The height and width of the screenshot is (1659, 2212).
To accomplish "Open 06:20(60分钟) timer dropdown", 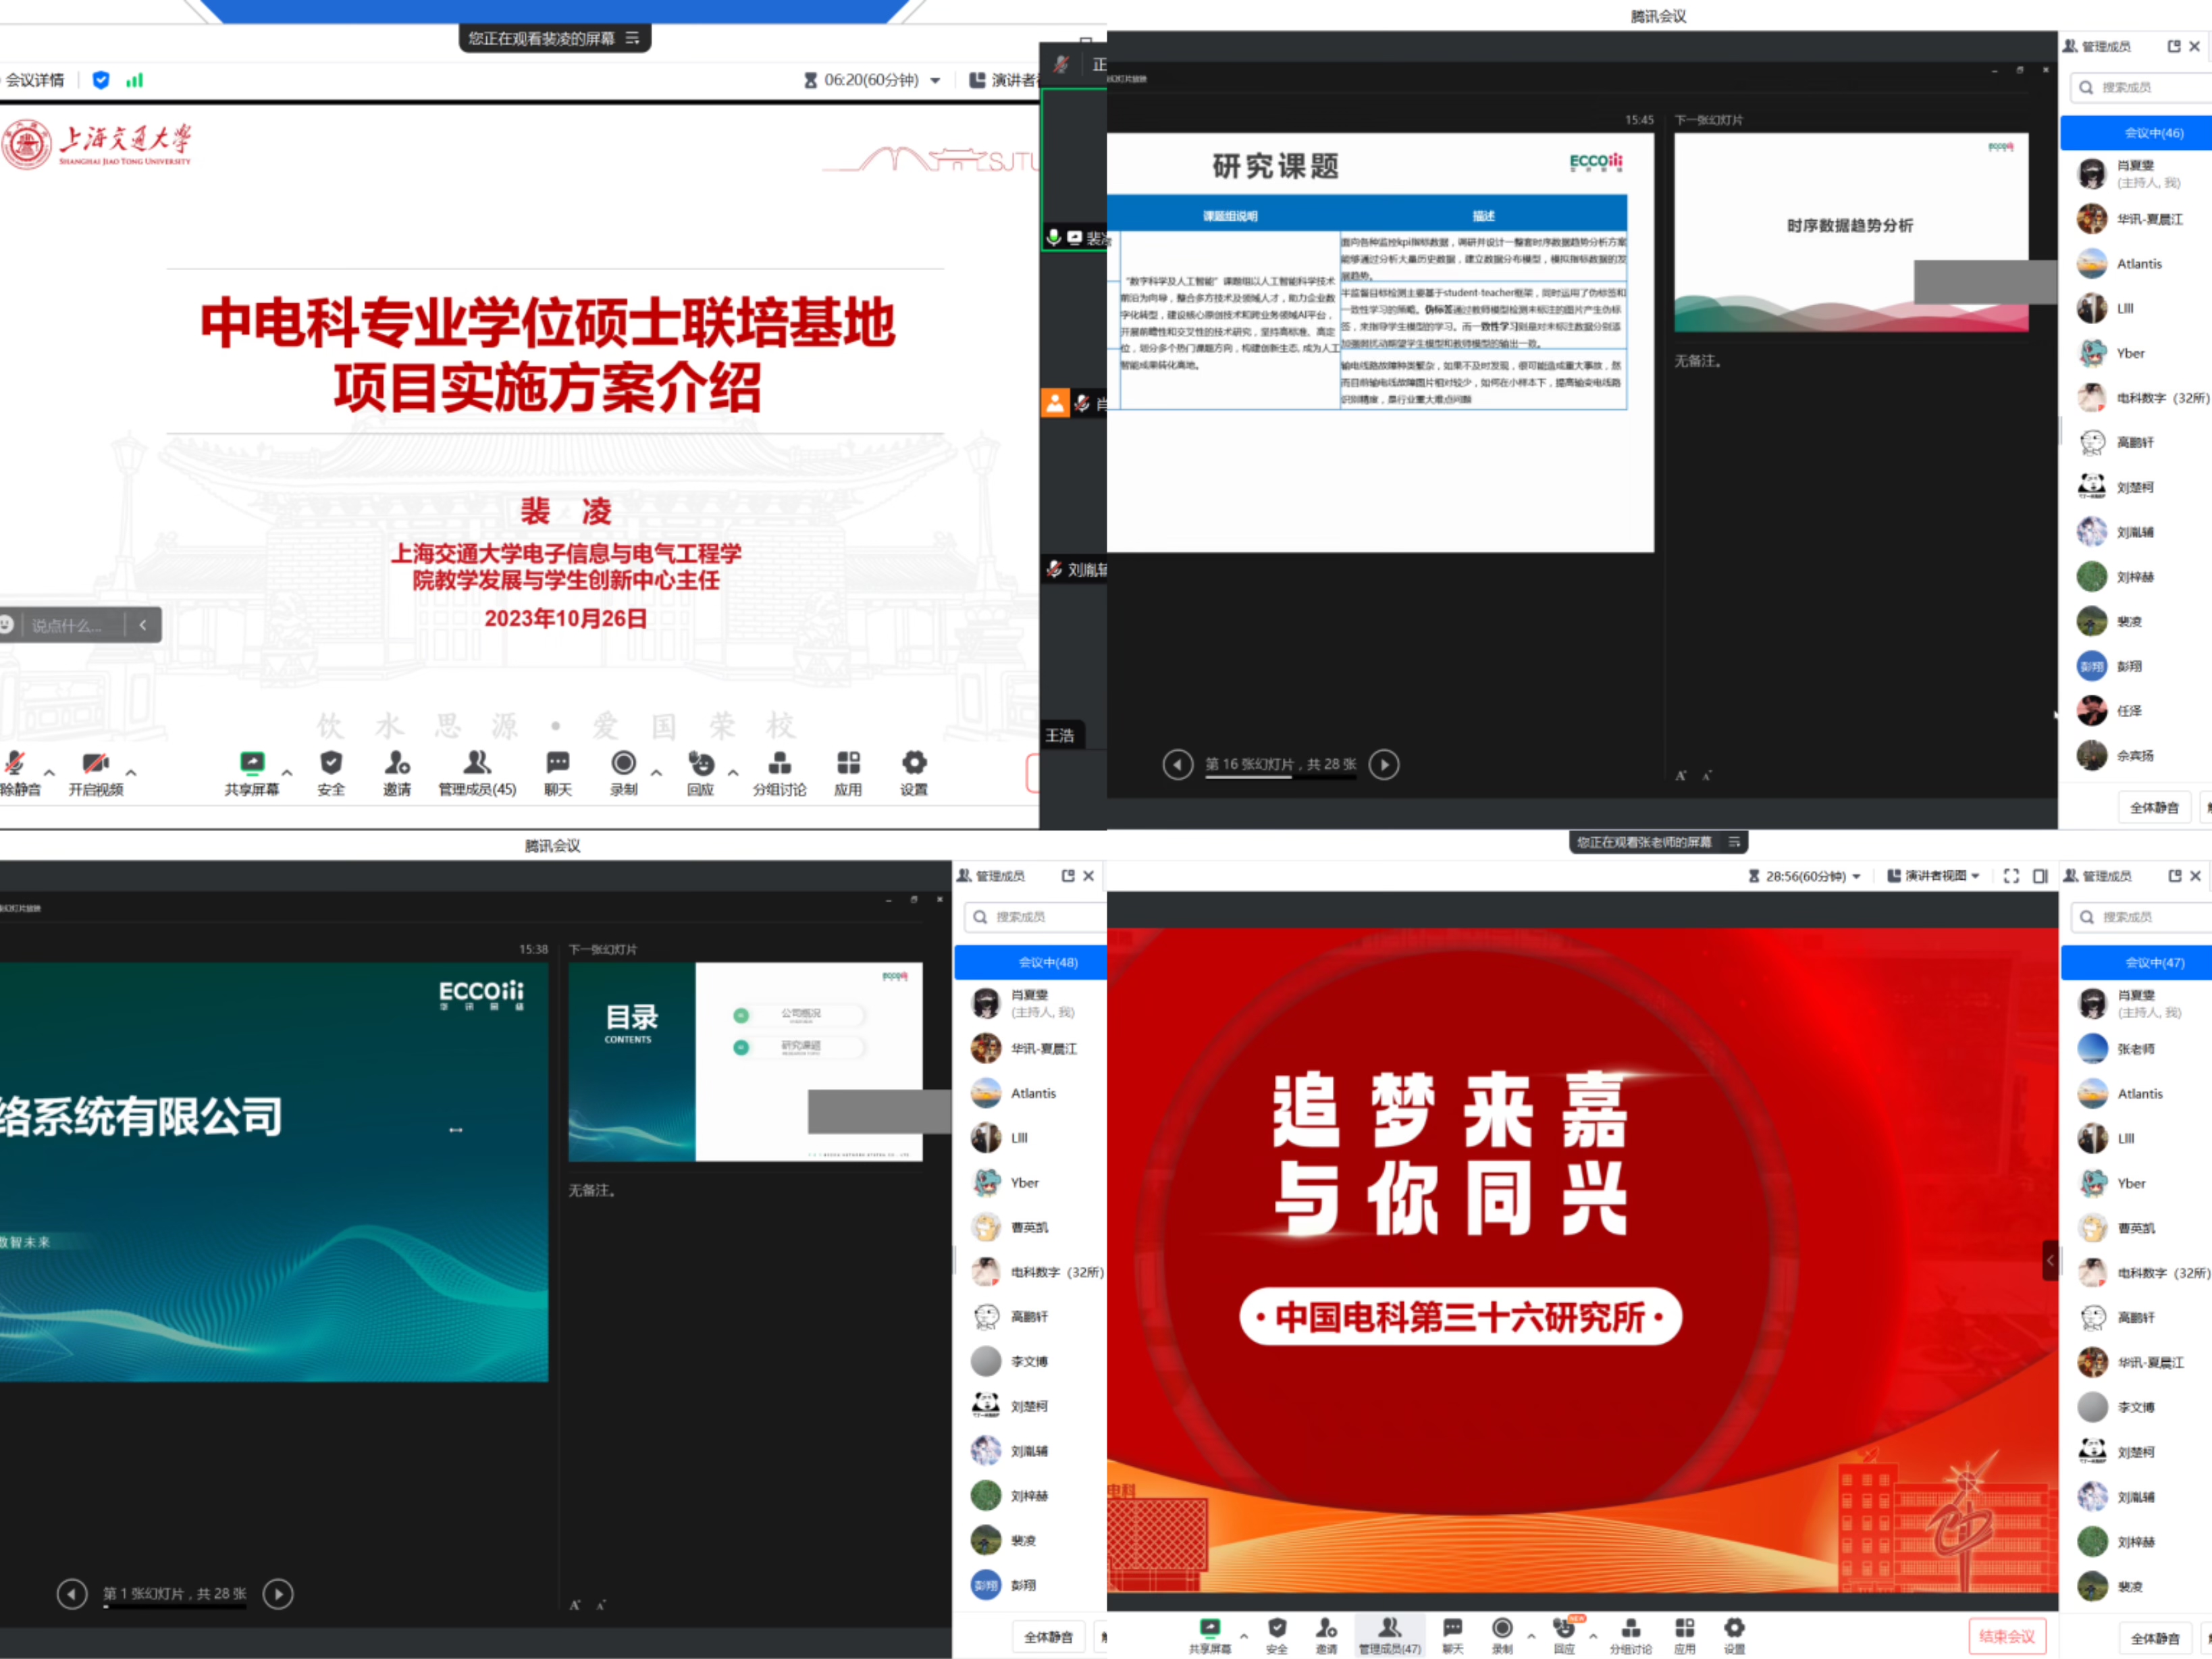I will pyautogui.click(x=872, y=80).
